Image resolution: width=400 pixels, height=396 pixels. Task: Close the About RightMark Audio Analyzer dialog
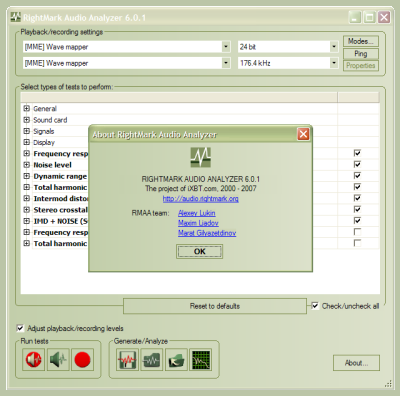click(303, 134)
